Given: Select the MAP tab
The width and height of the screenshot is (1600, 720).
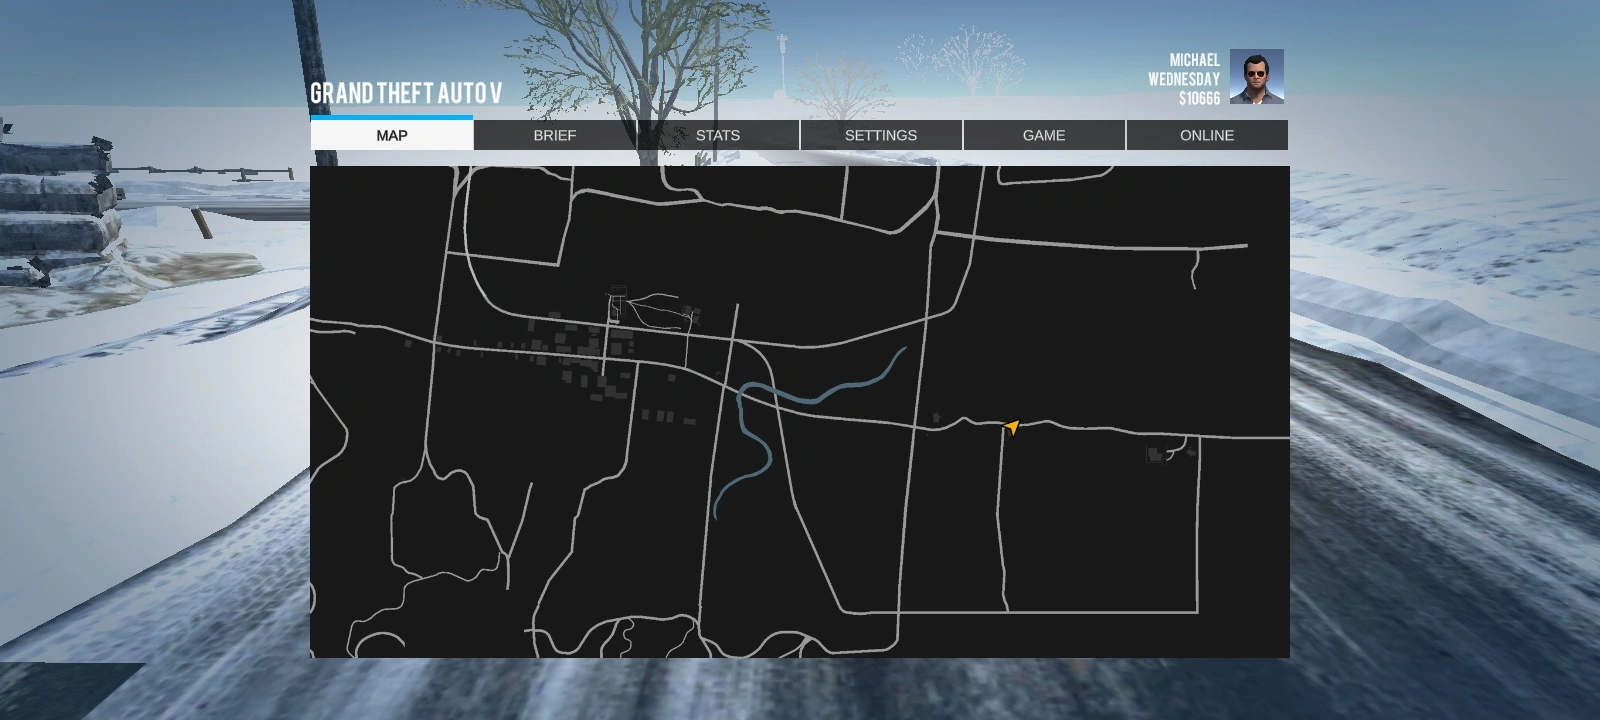Looking at the screenshot, I should click(x=391, y=135).
